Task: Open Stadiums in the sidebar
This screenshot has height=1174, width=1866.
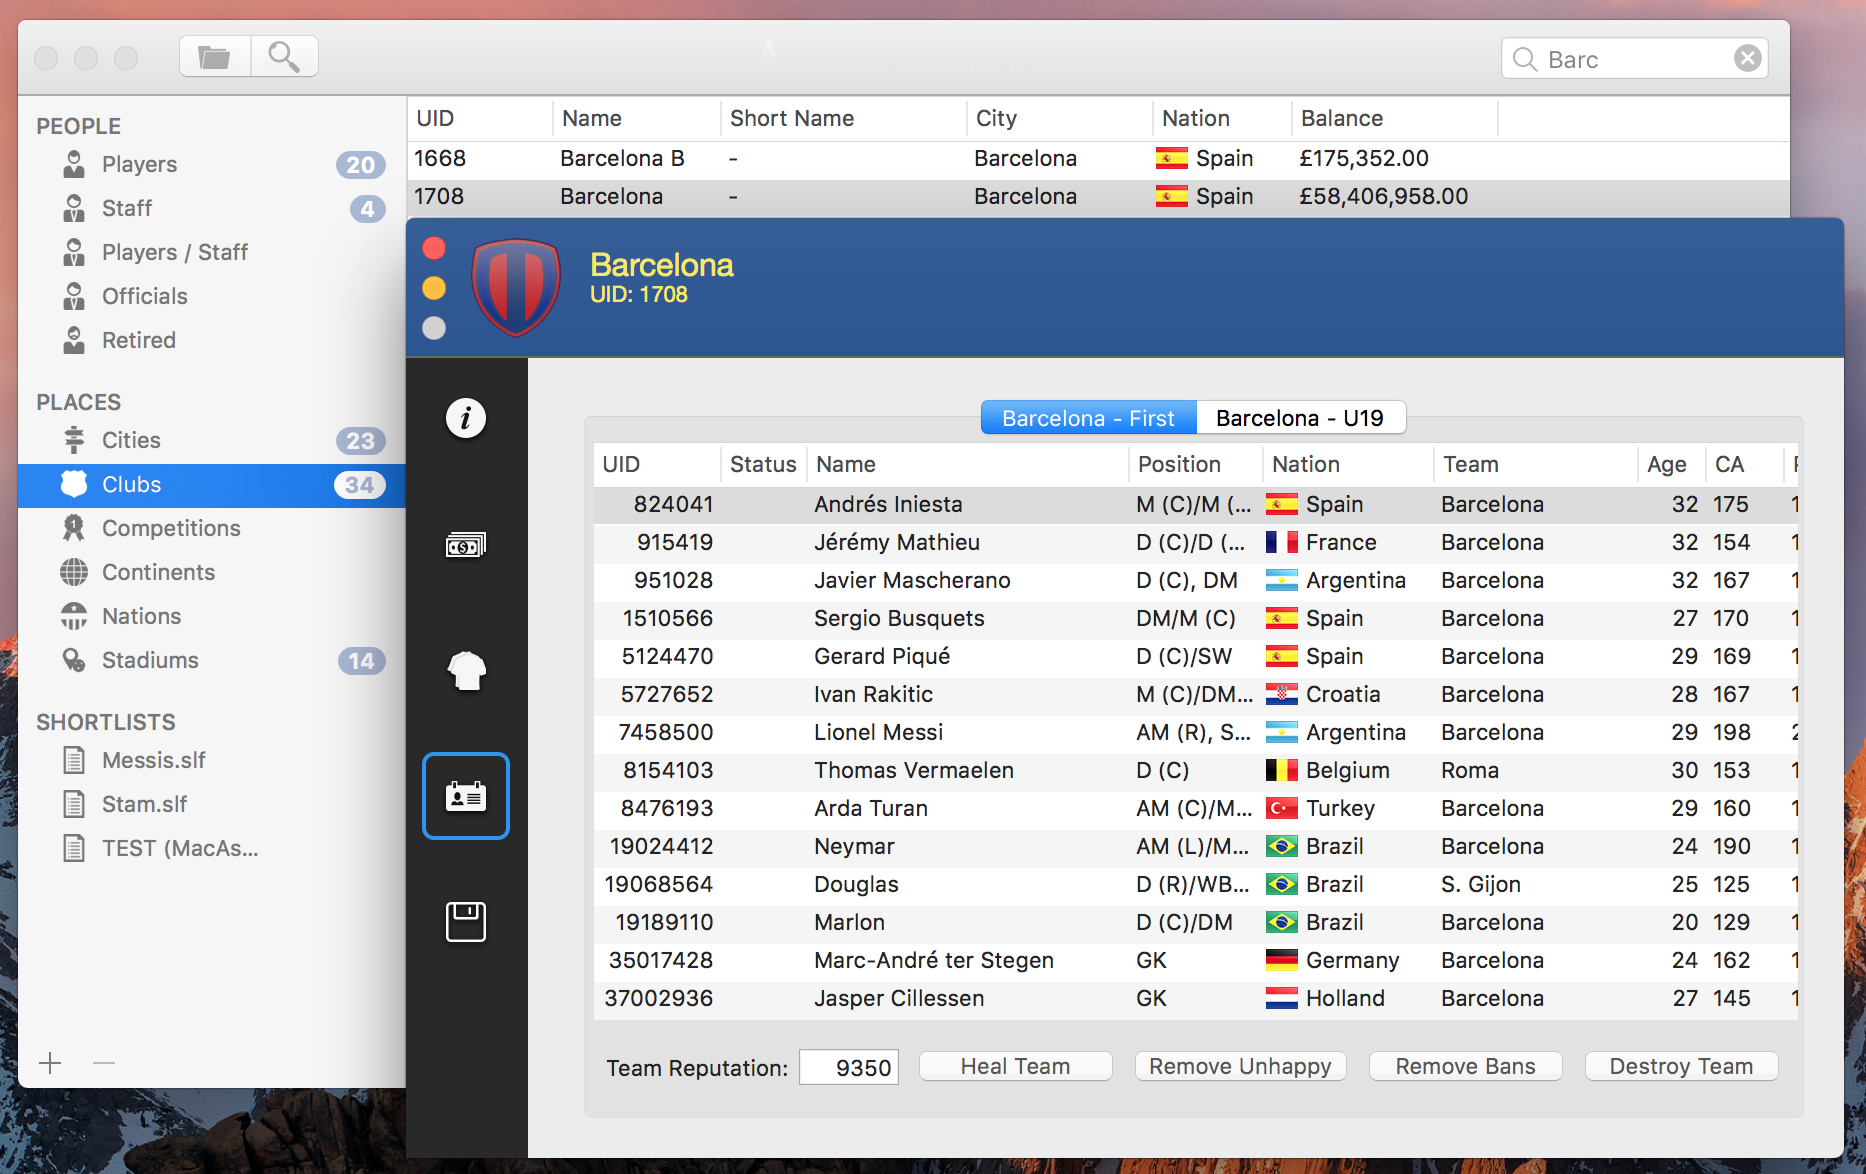Action: [211, 660]
